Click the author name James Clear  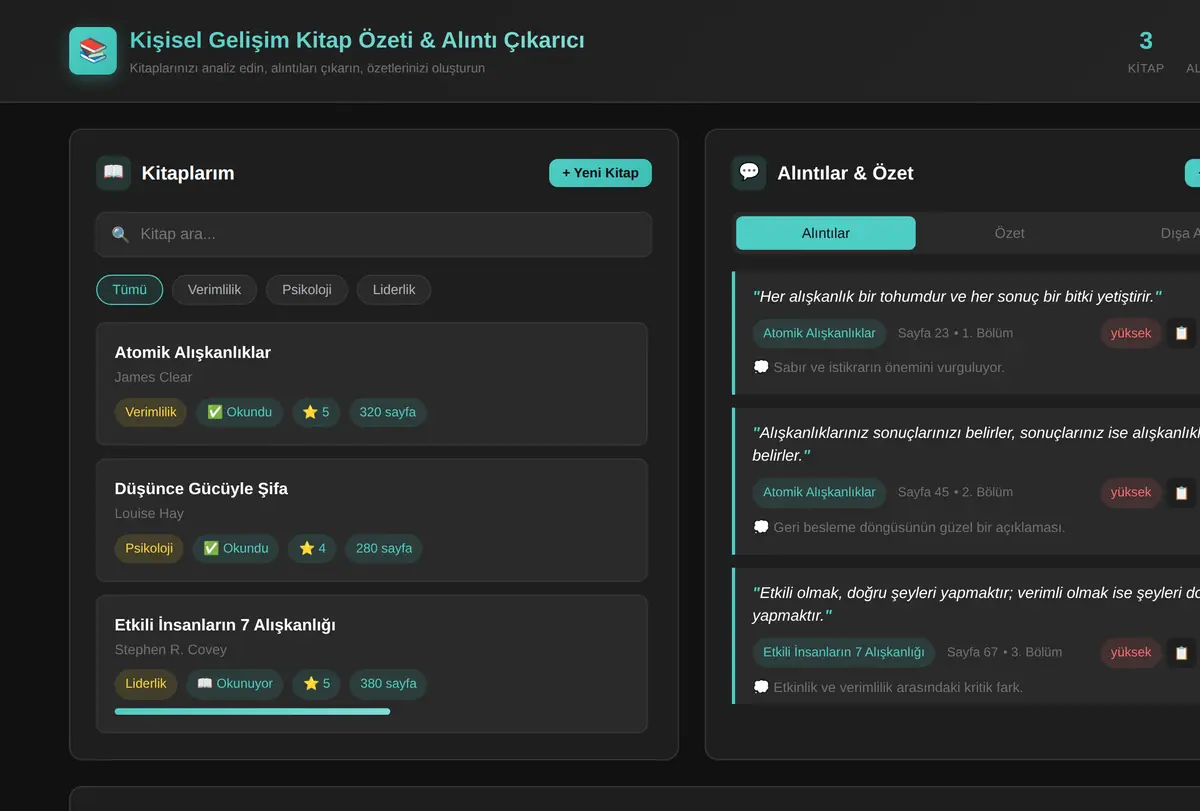[x=153, y=377]
